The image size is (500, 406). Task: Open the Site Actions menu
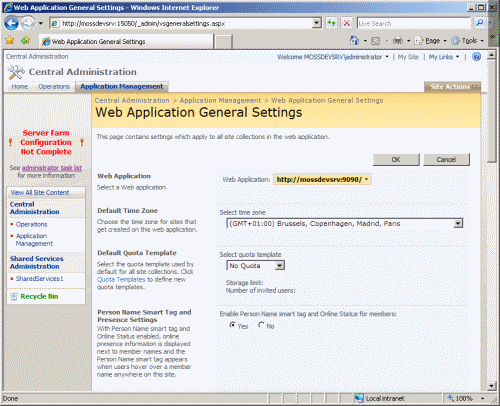click(452, 87)
